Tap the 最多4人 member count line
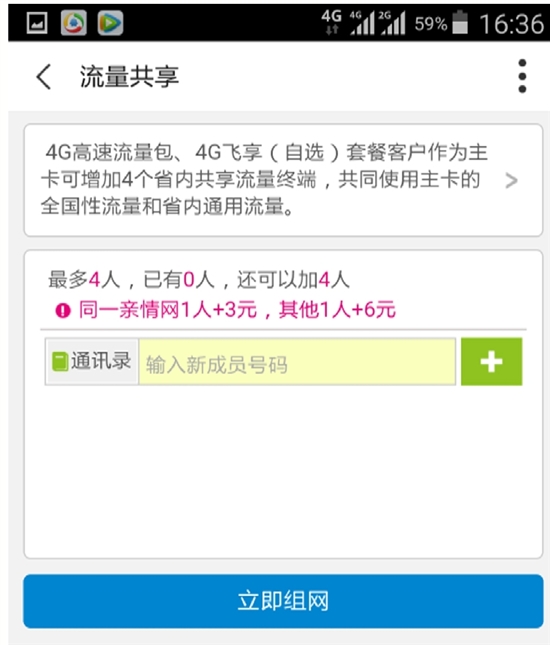This screenshot has height=645, width=550. pos(199,280)
